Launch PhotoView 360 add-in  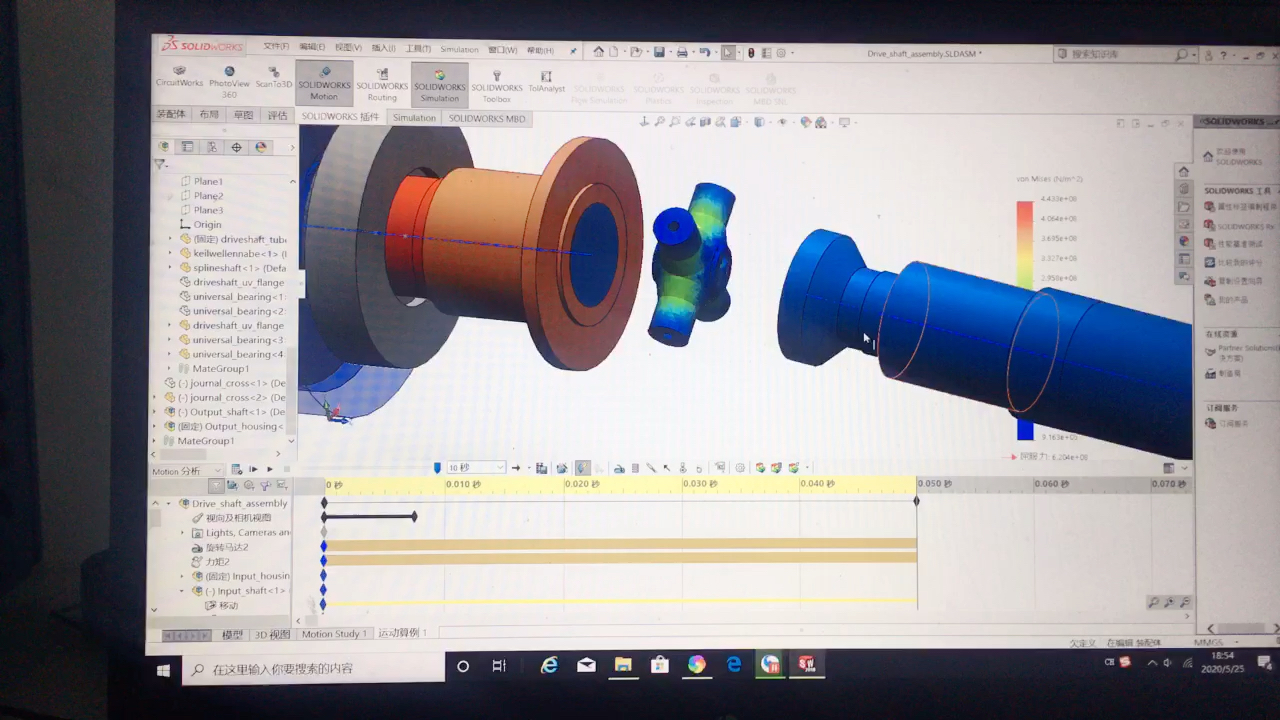tap(229, 81)
